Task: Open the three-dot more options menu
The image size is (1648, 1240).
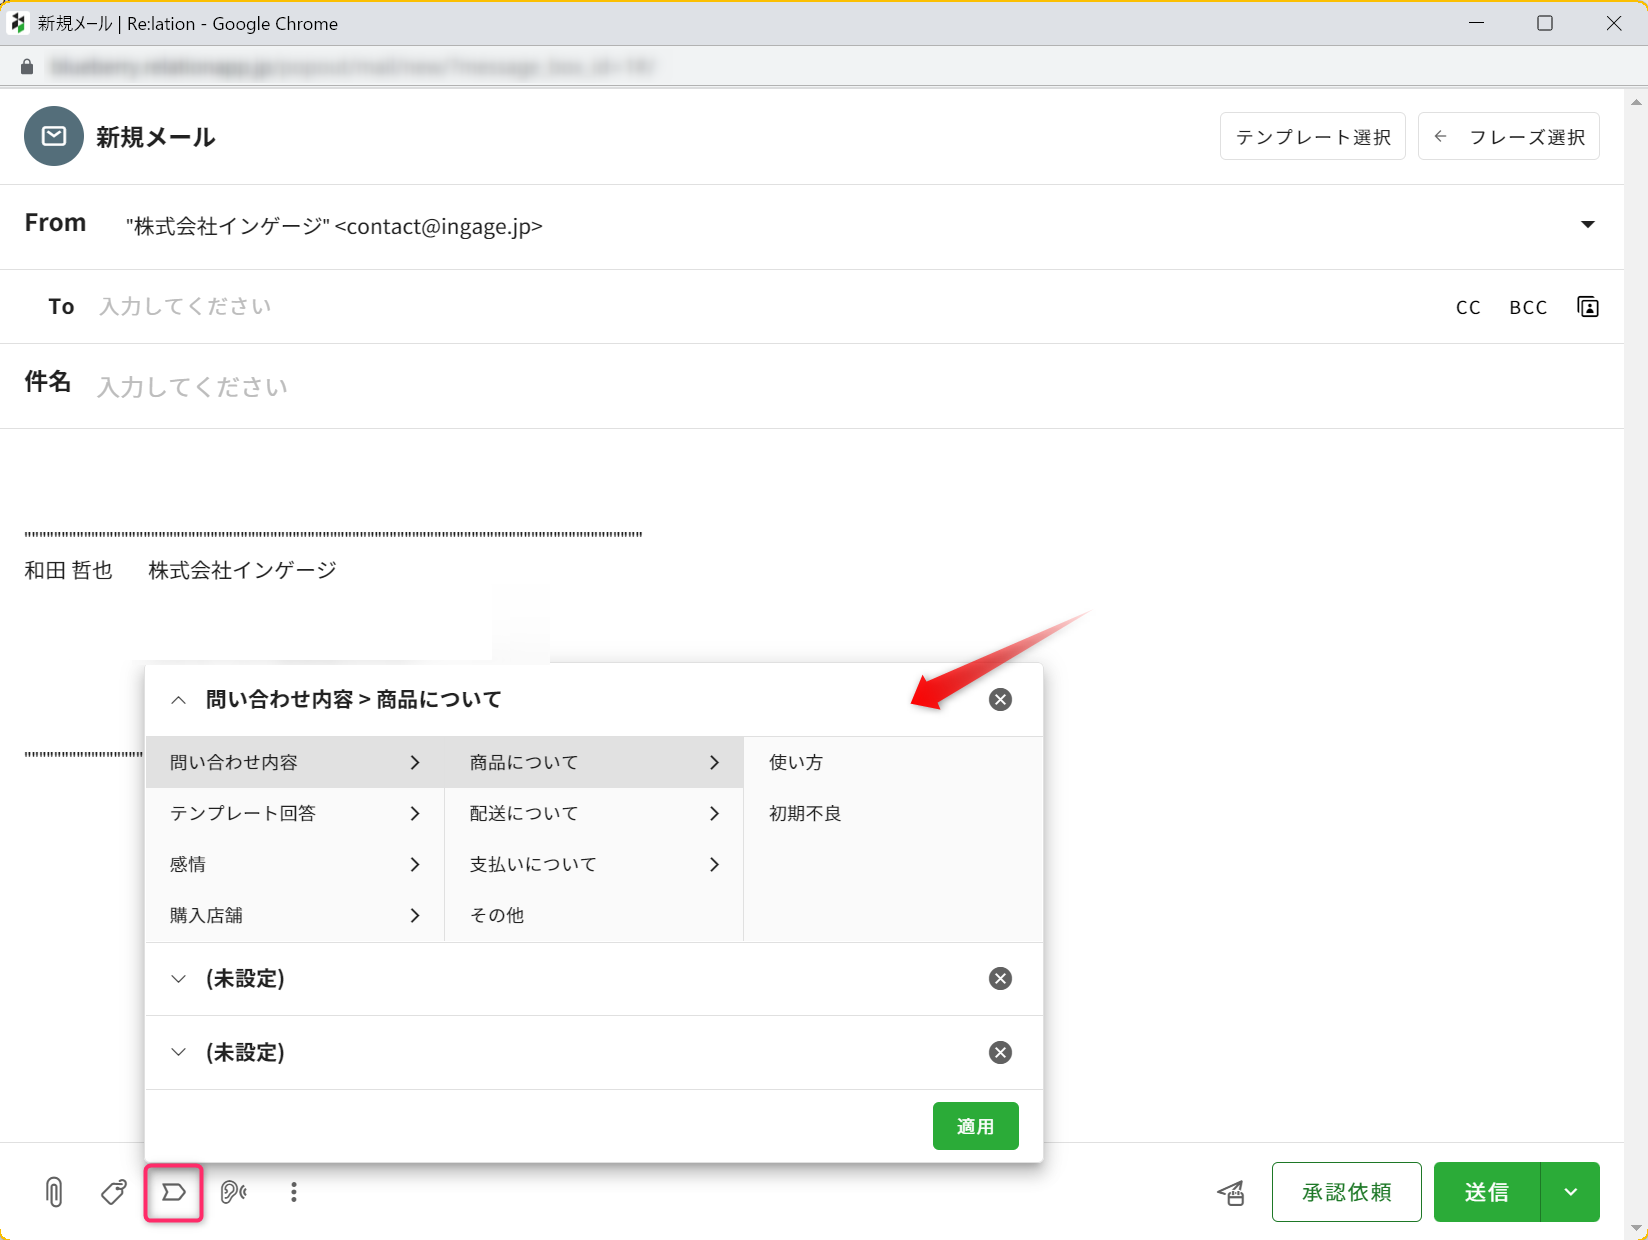Action: [x=293, y=1192]
